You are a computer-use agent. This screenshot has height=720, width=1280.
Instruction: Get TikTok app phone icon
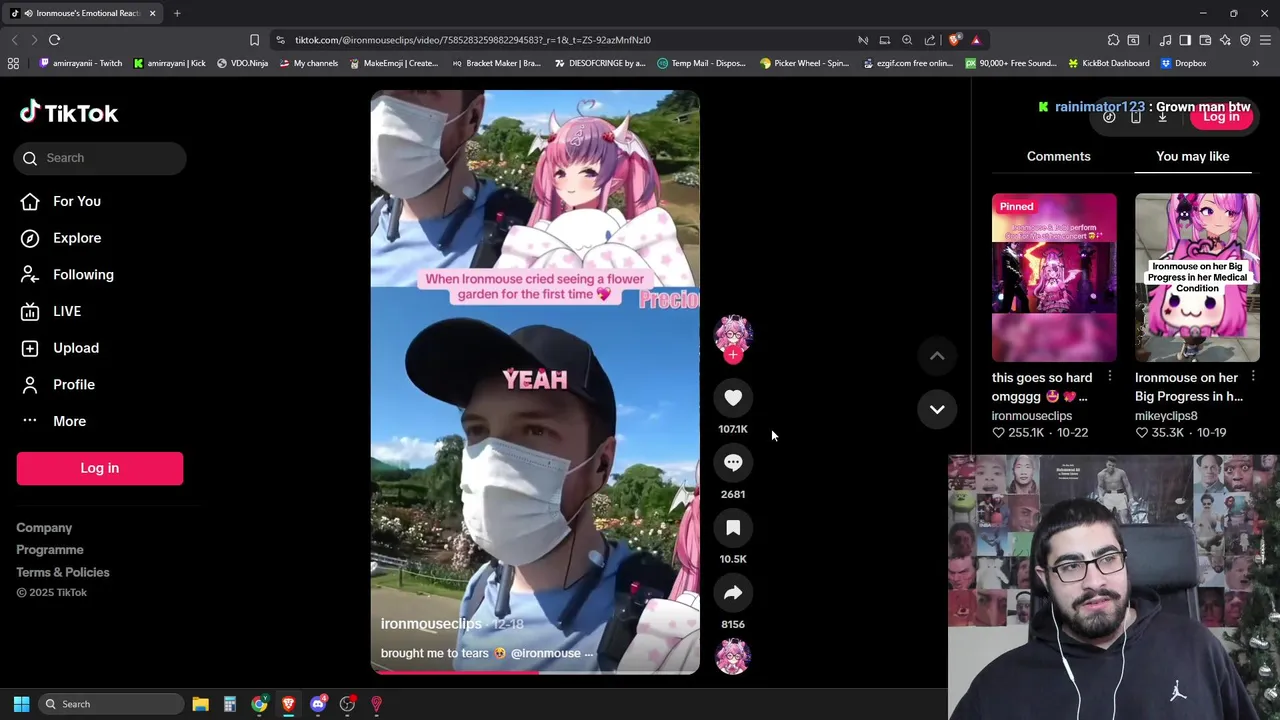point(1136,117)
